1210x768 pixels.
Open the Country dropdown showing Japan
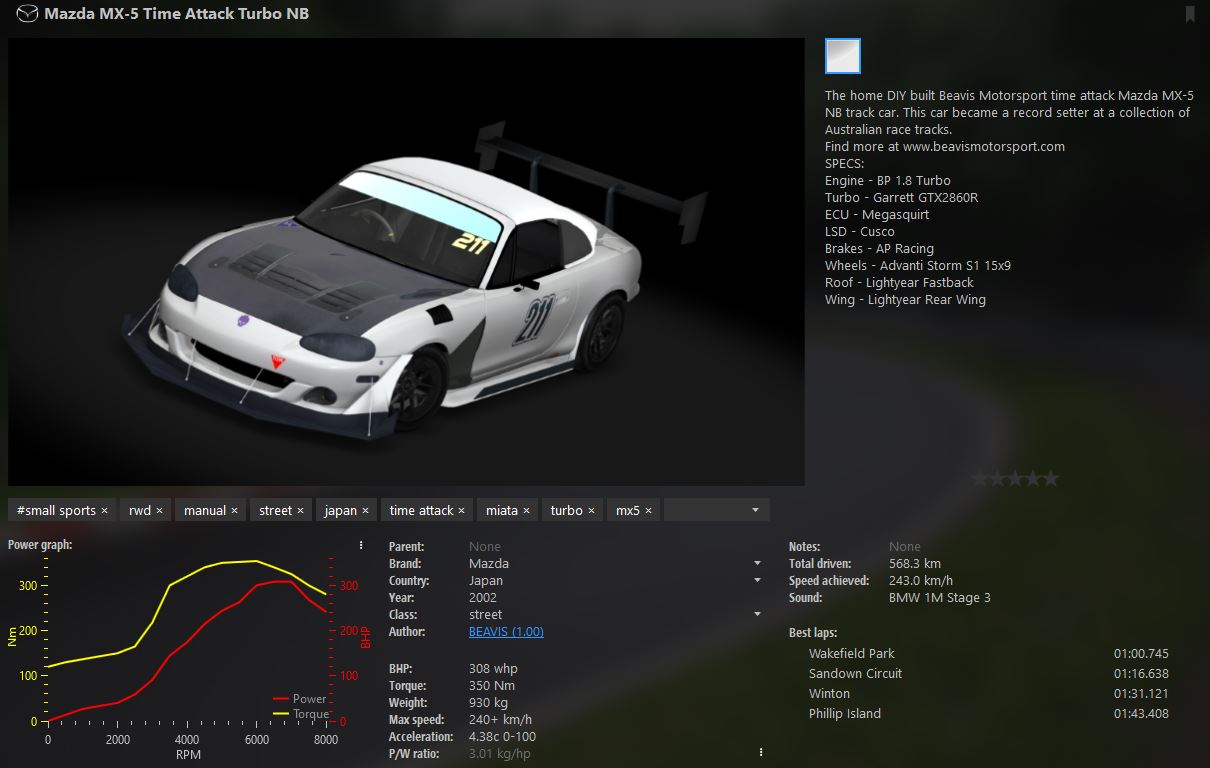pos(757,580)
